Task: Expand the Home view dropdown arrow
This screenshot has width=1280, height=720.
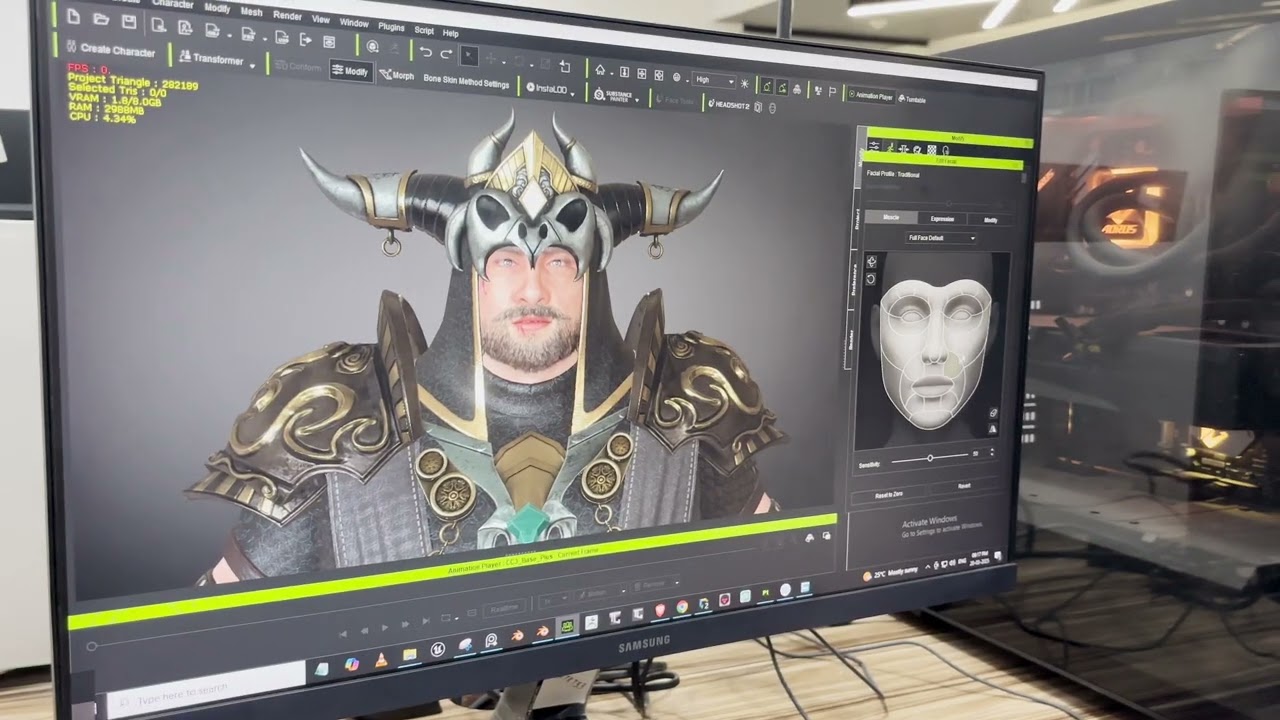Action: pyautogui.click(x=612, y=74)
